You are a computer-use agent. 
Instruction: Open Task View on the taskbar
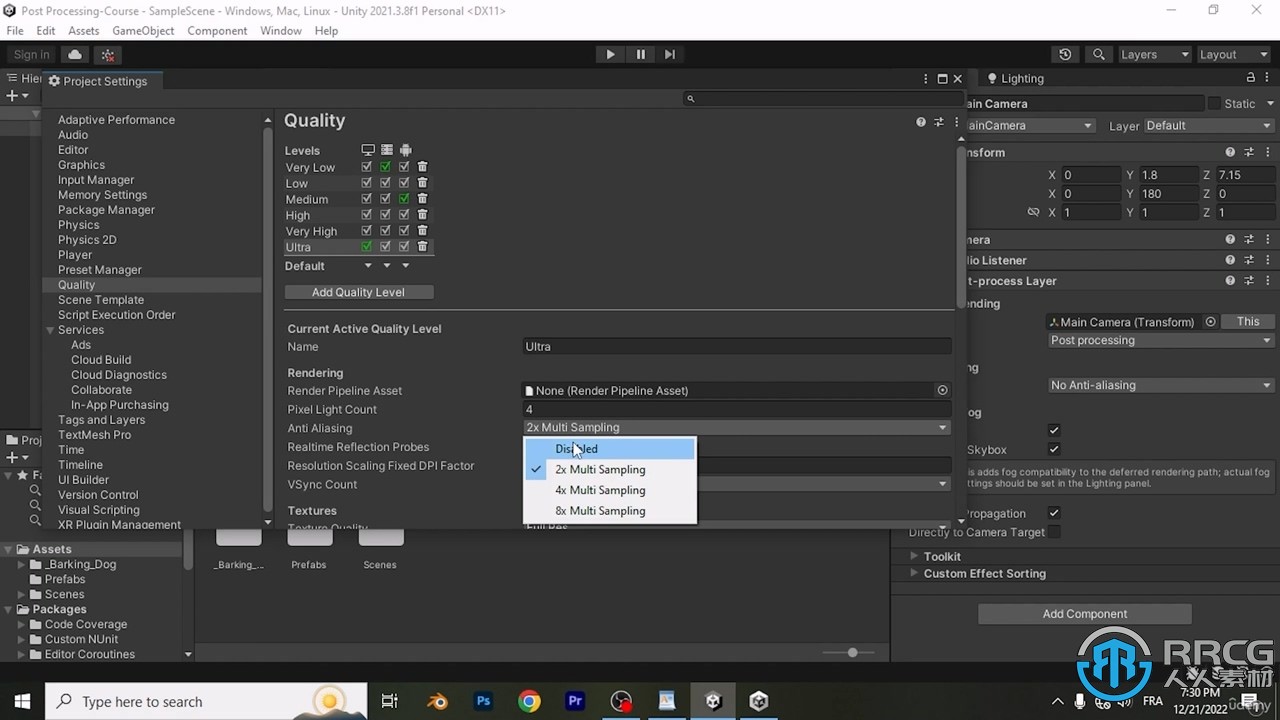coord(390,701)
